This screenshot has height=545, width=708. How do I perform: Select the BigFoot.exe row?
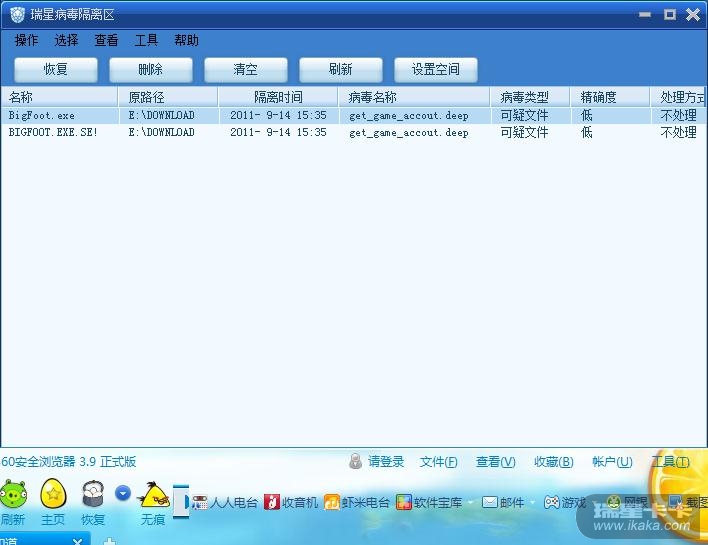353,116
